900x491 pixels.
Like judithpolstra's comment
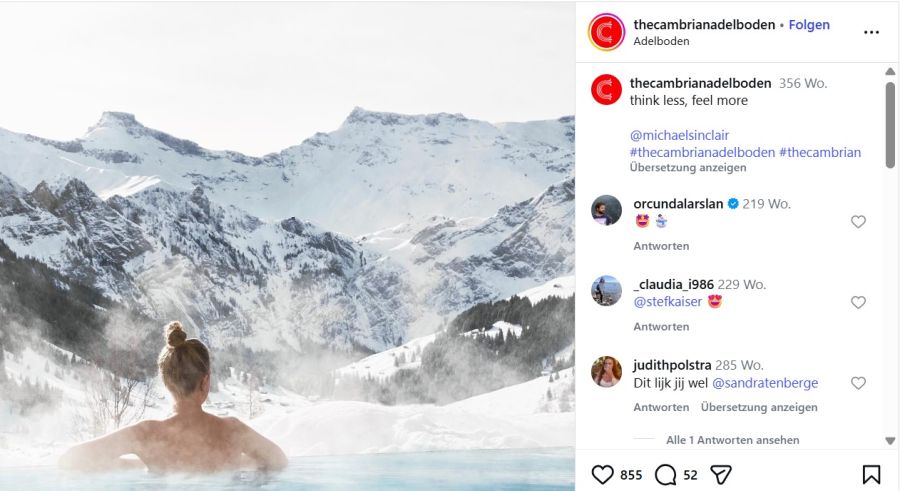(x=858, y=383)
